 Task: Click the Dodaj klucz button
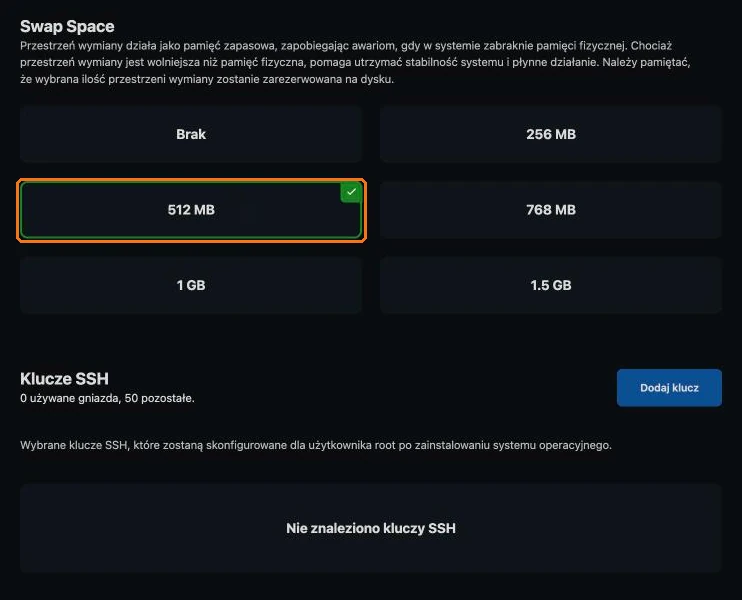[x=669, y=388]
